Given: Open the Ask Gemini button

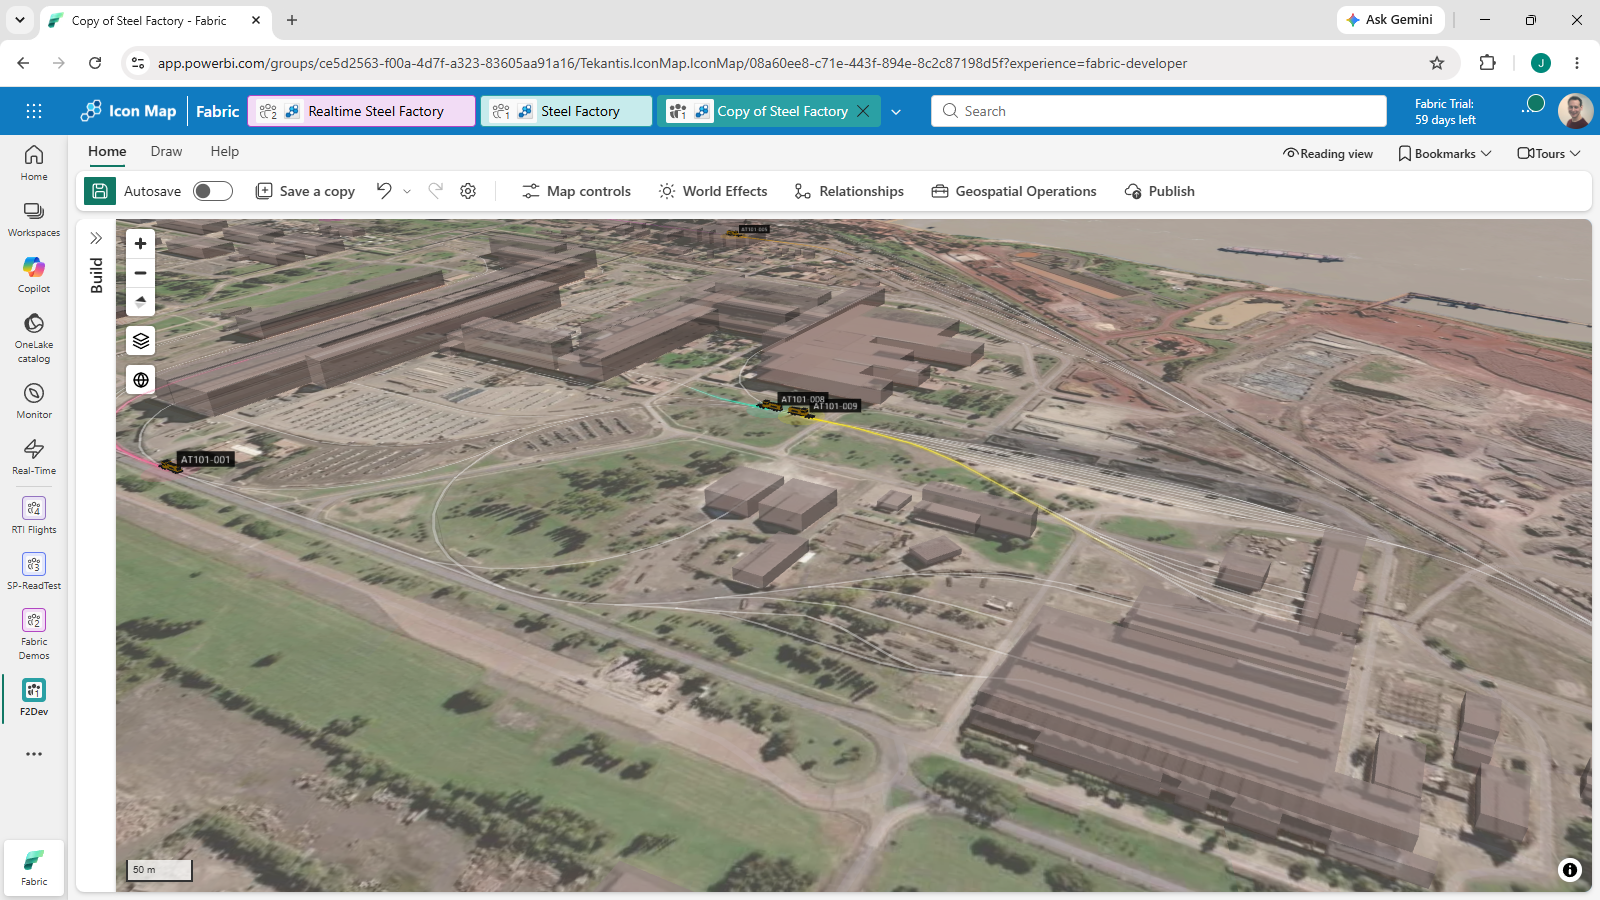Looking at the screenshot, I should 1389,20.
